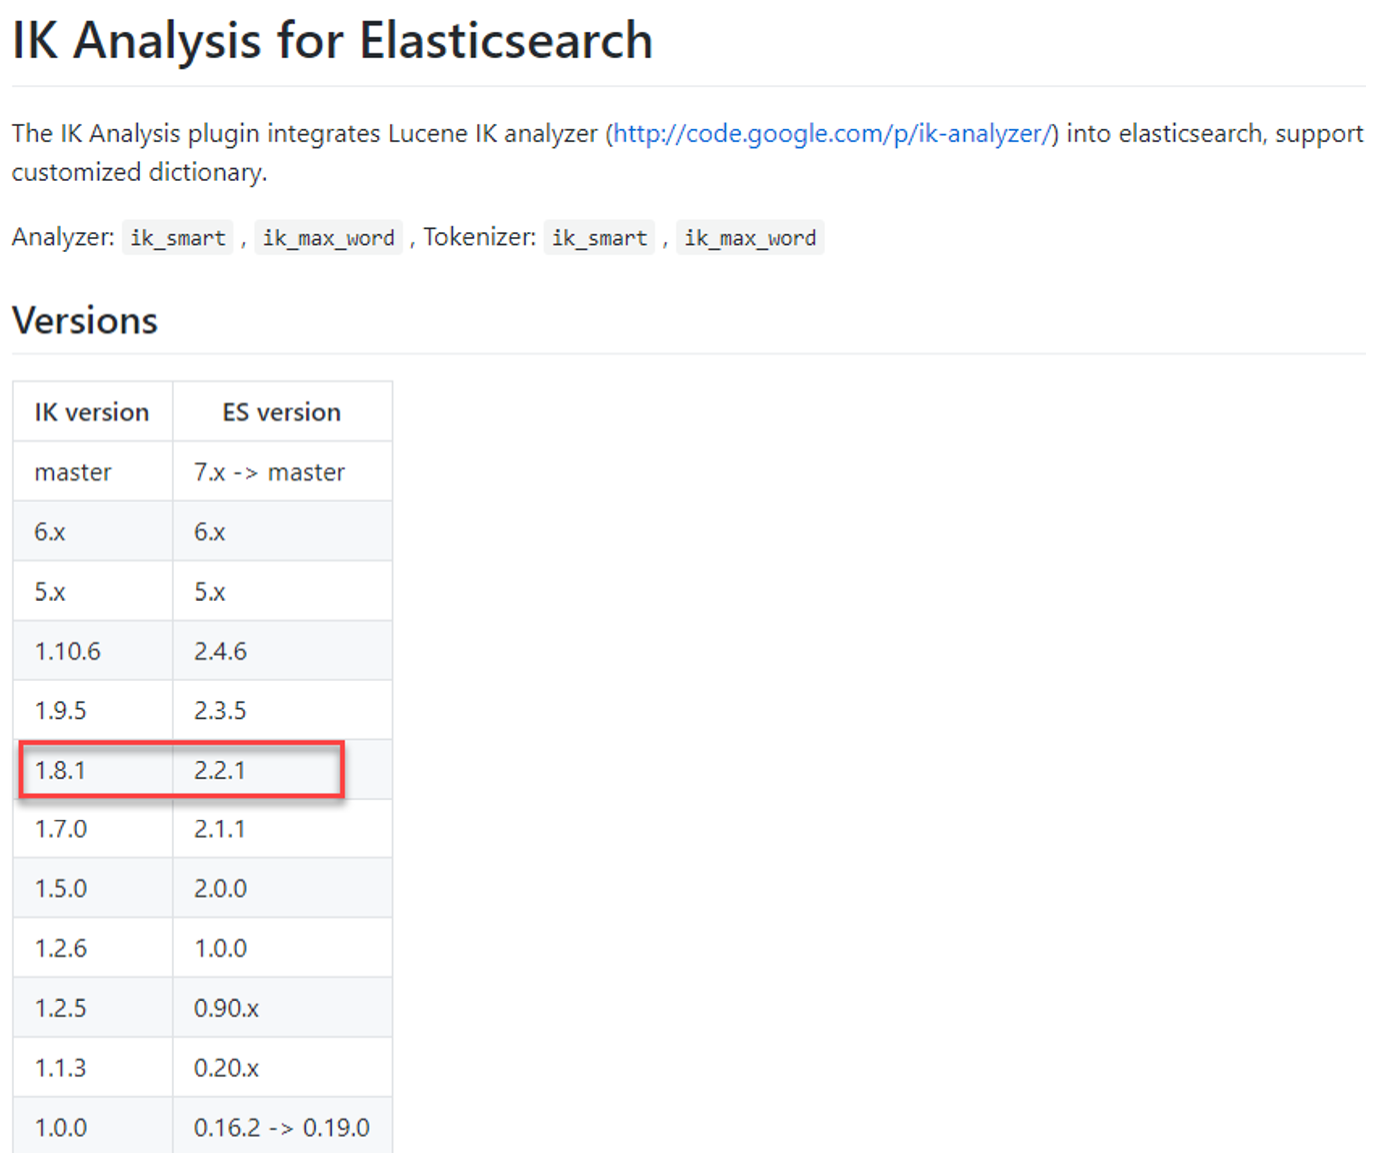Click the 'IK version' column header
The image size is (1373, 1153).
92,412
